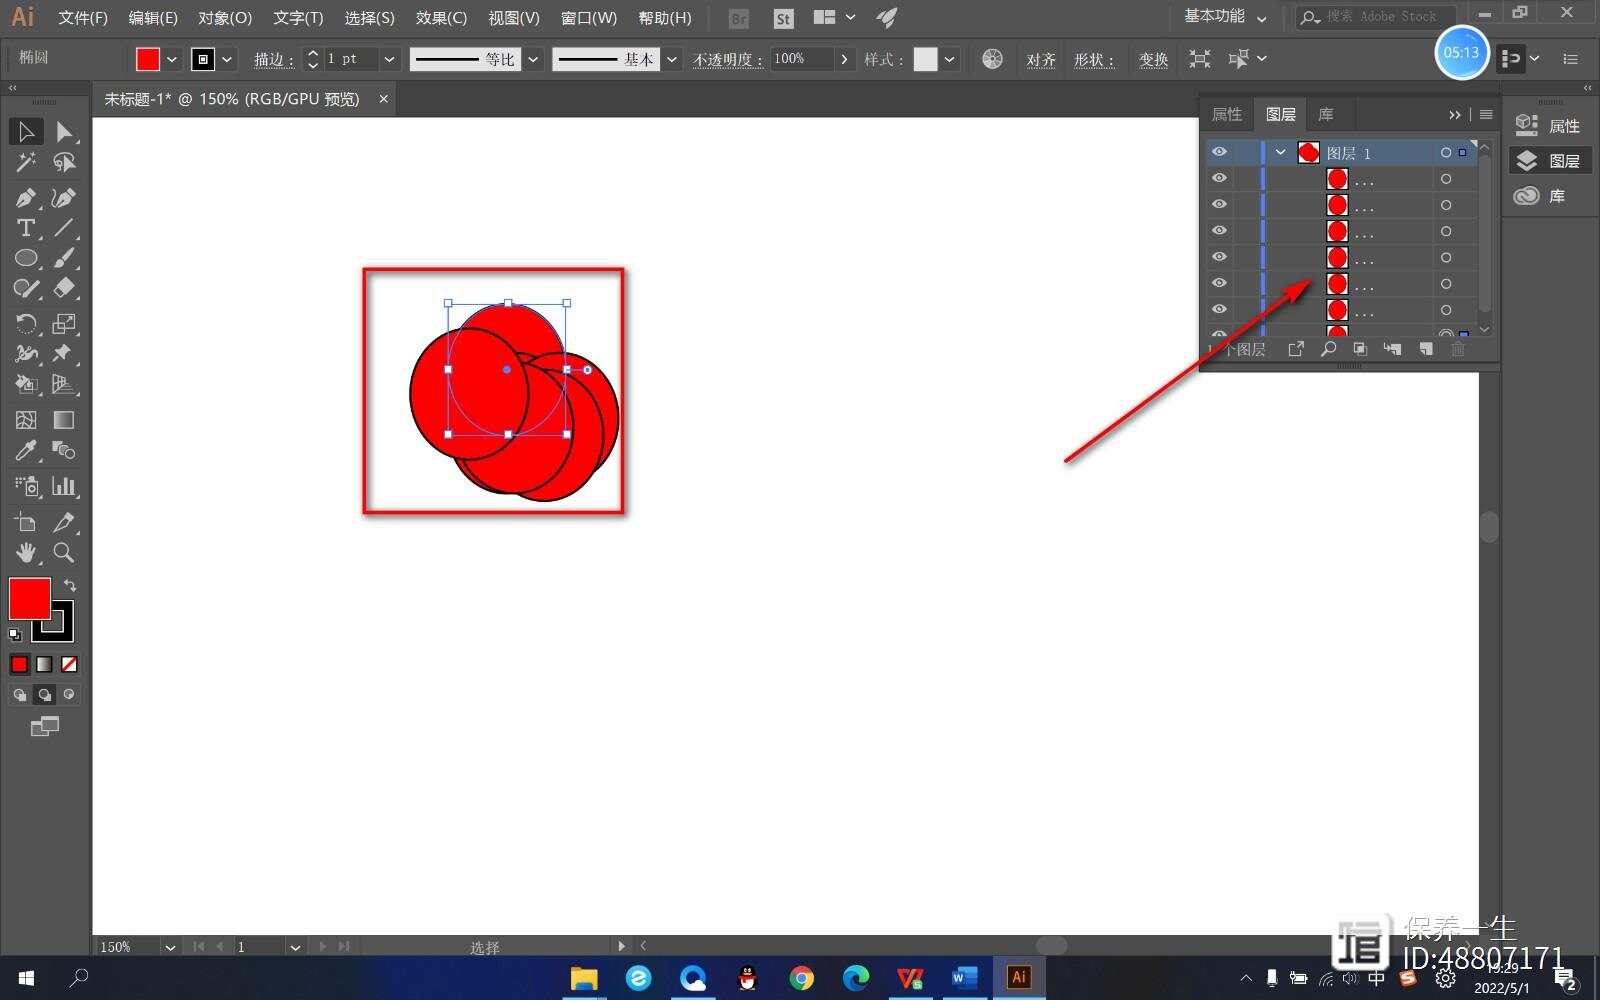Select the Ellipse tool

(26, 258)
